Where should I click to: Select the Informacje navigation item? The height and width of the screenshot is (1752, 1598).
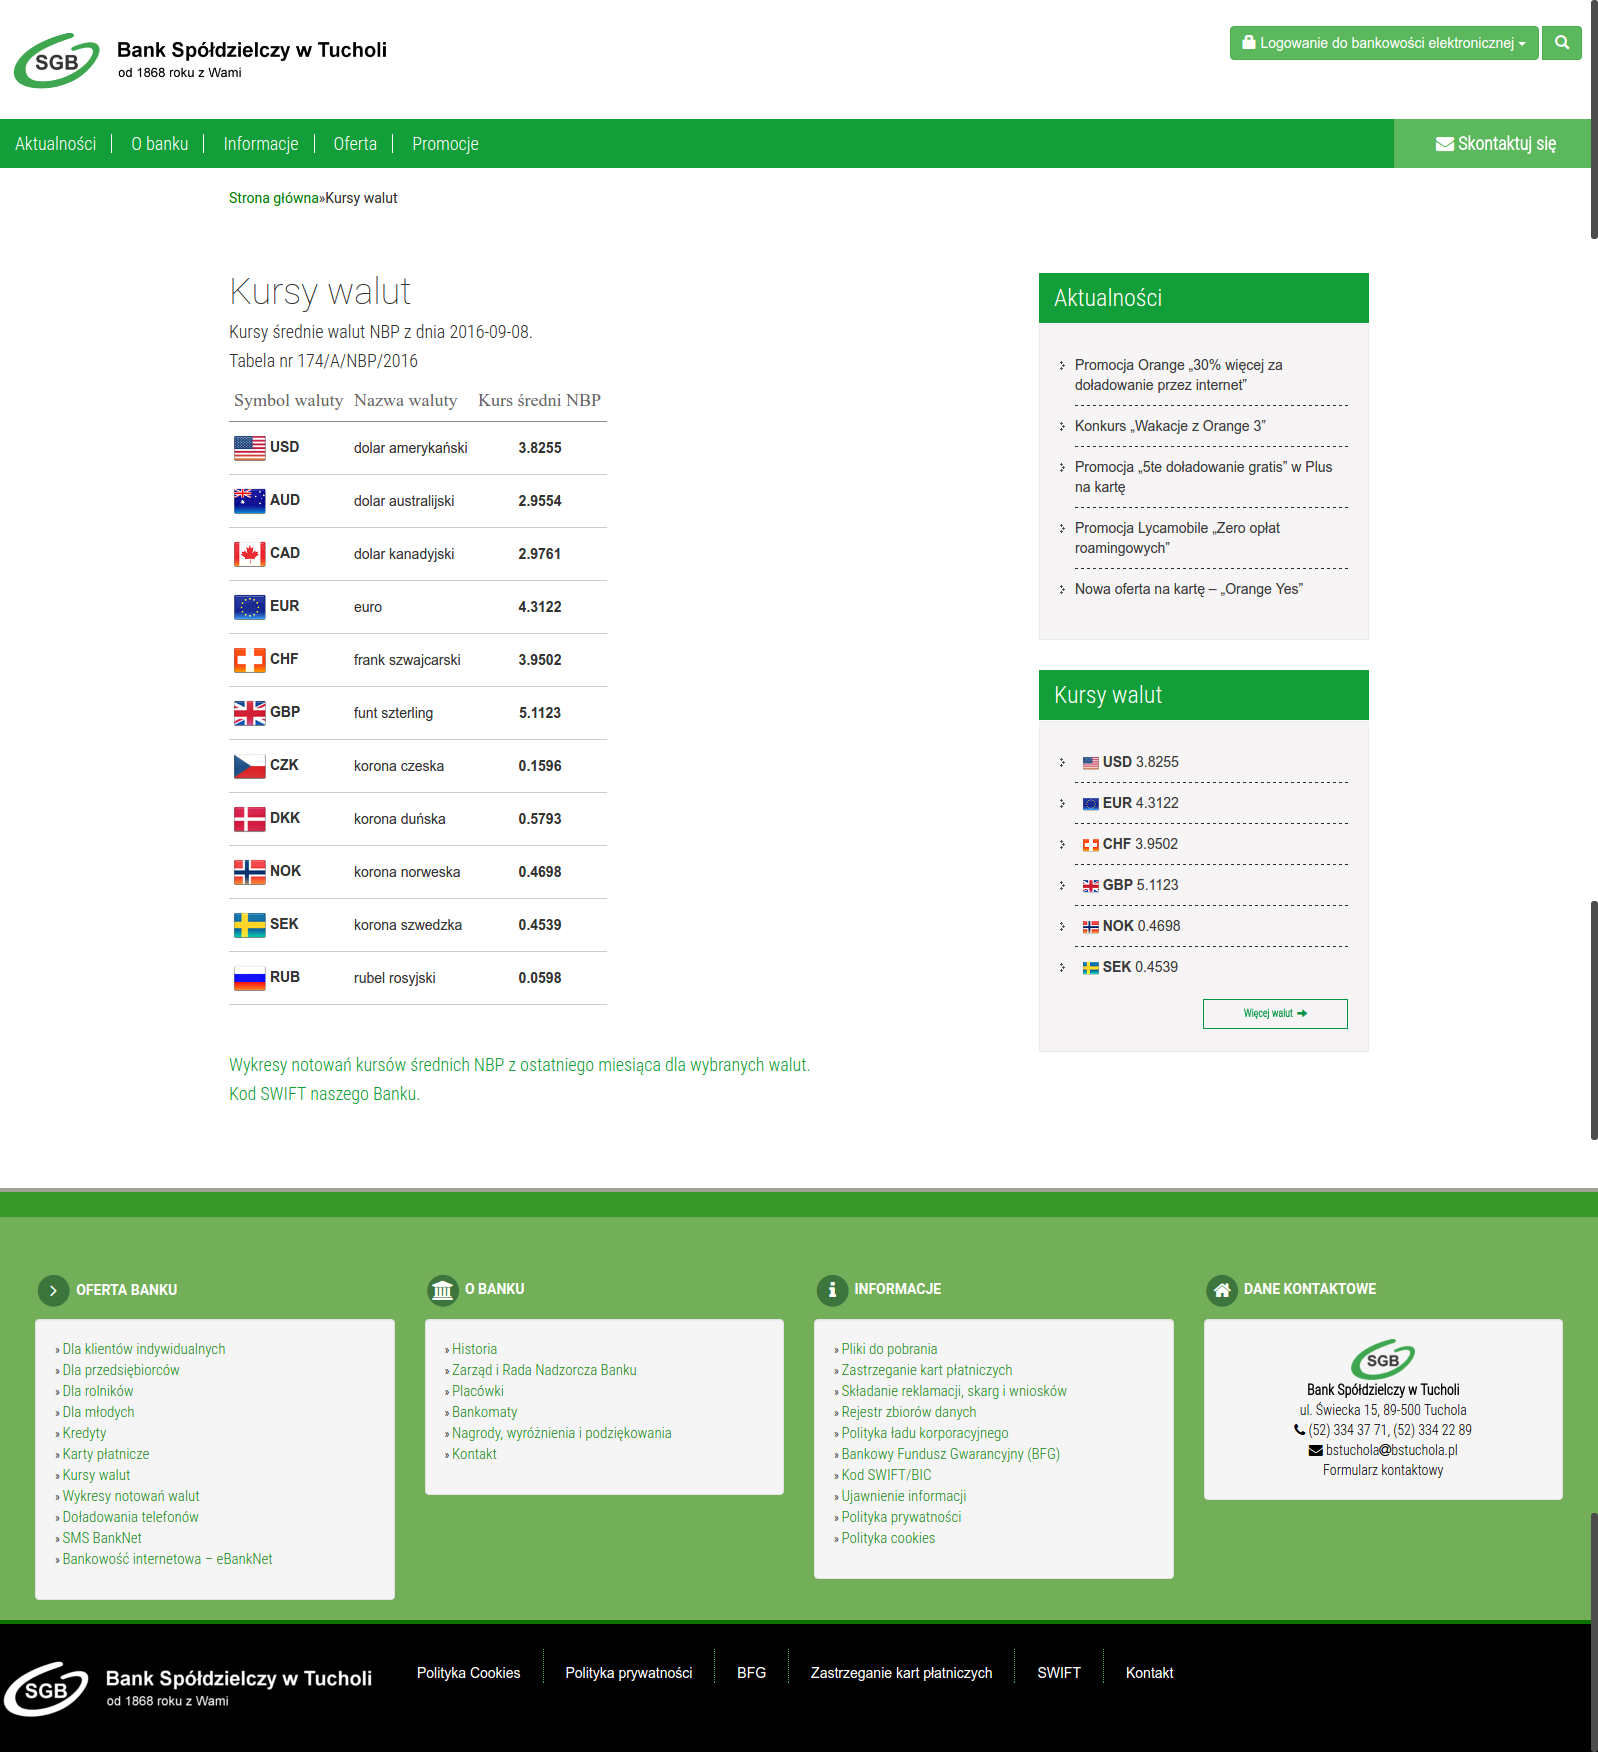coord(261,144)
